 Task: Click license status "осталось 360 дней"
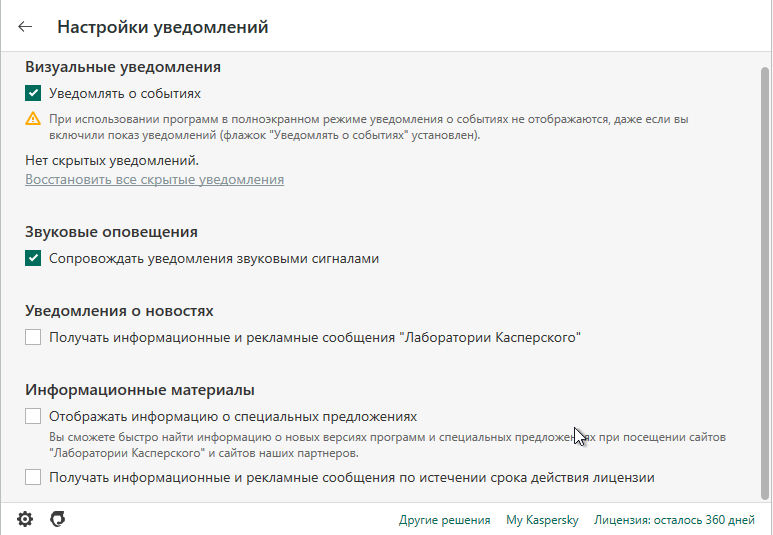tap(674, 520)
